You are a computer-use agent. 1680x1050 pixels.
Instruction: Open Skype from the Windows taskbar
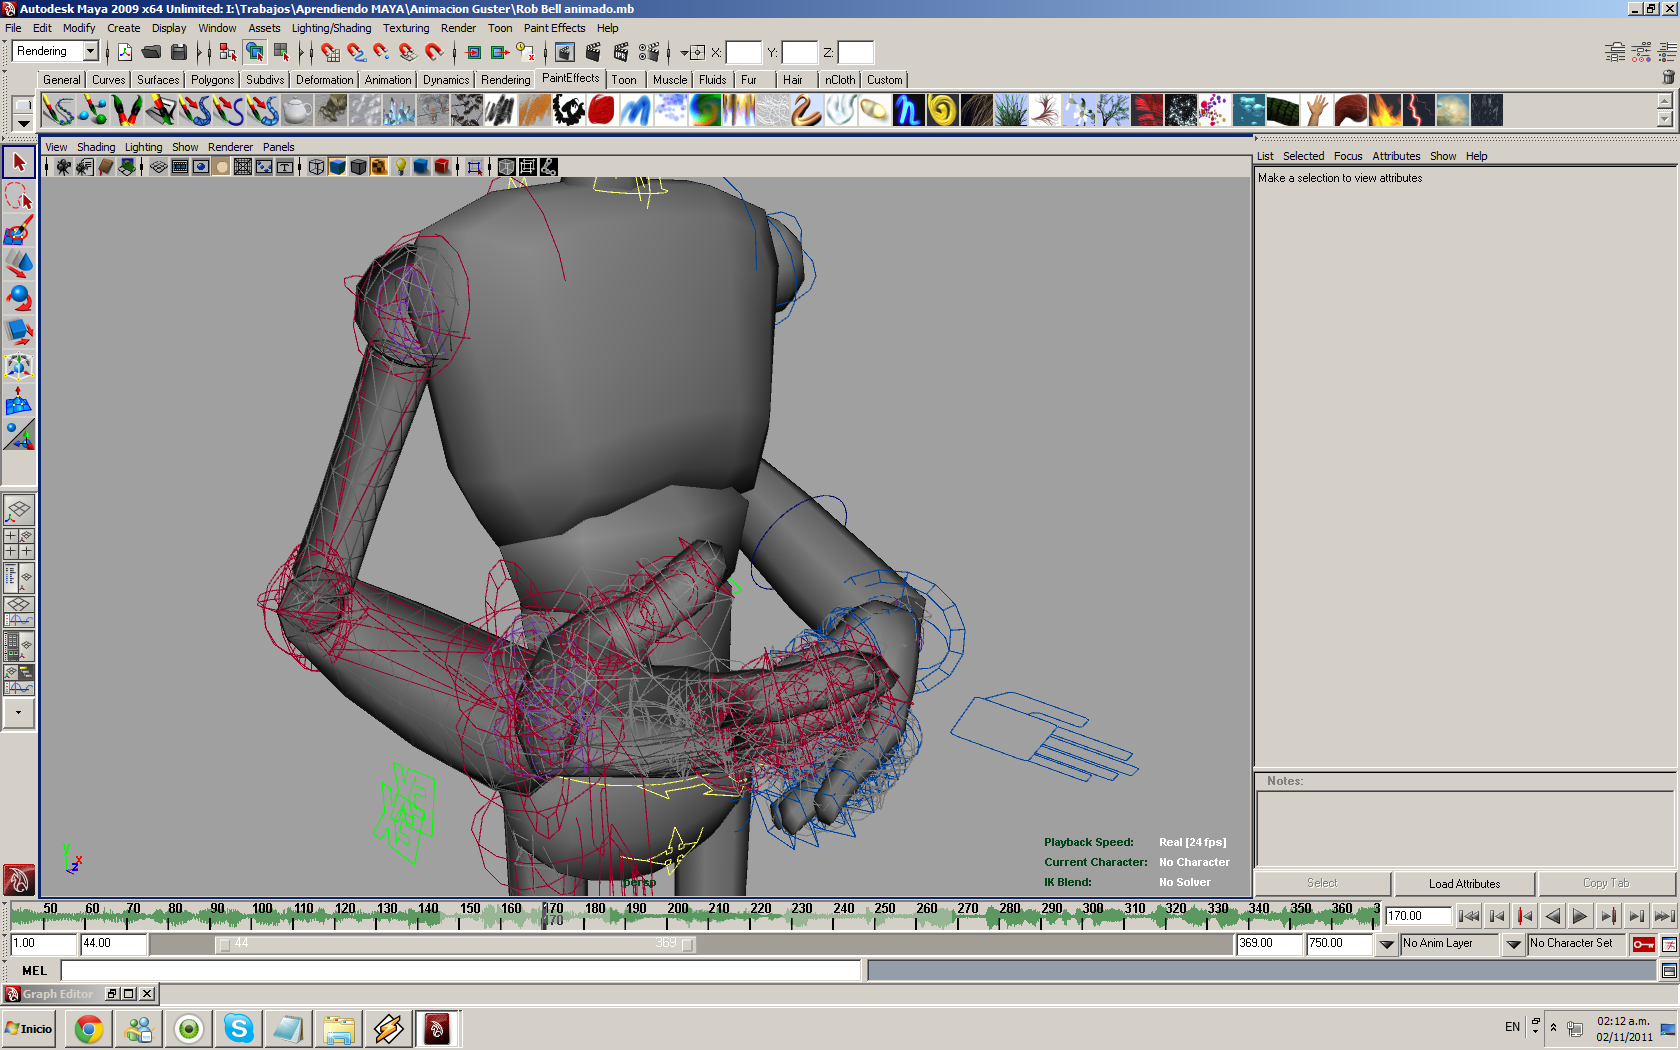239,1028
